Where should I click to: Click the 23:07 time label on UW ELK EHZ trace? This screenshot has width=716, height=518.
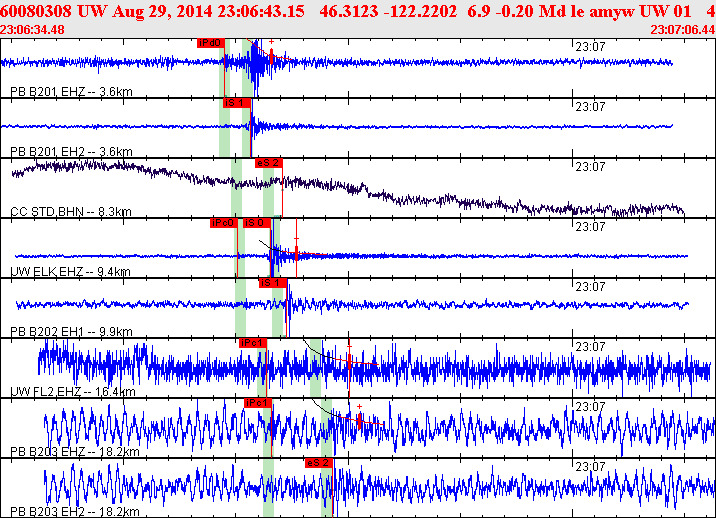click(x=590, y=227)
